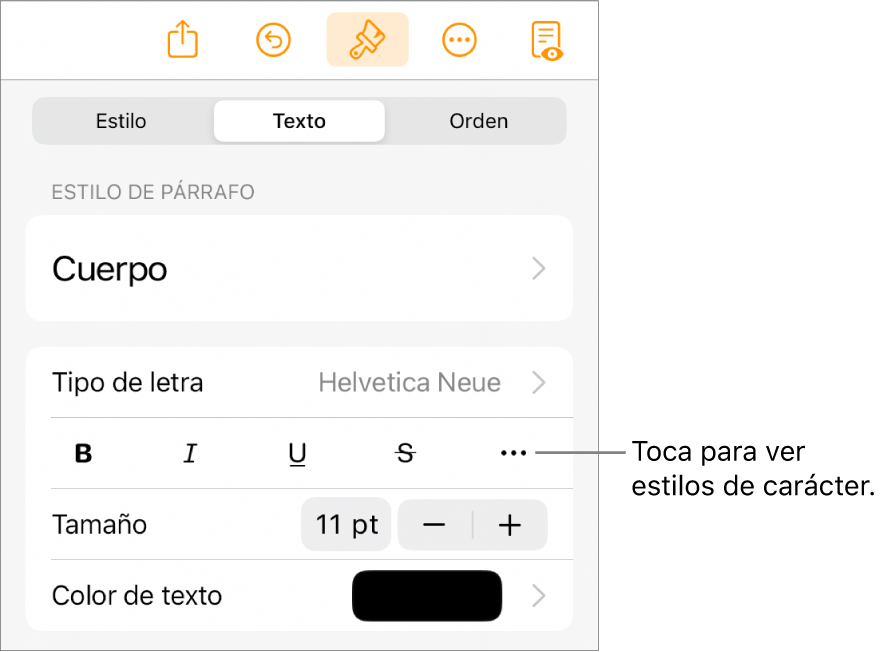This screenshot has height=652, width=886.
Task: Toggle Underline text formatting
Action: click(x=297, y=454)
